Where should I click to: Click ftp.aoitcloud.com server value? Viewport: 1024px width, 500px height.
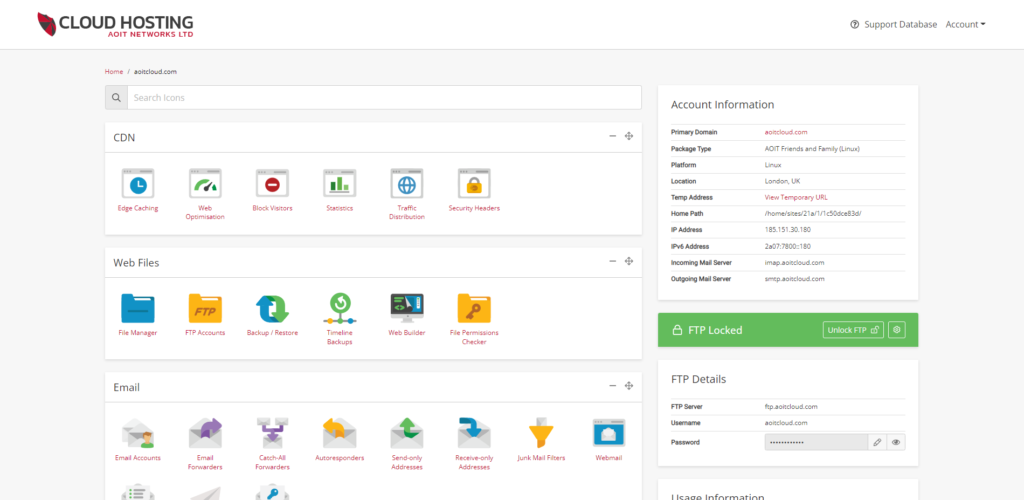click(791, 407)
